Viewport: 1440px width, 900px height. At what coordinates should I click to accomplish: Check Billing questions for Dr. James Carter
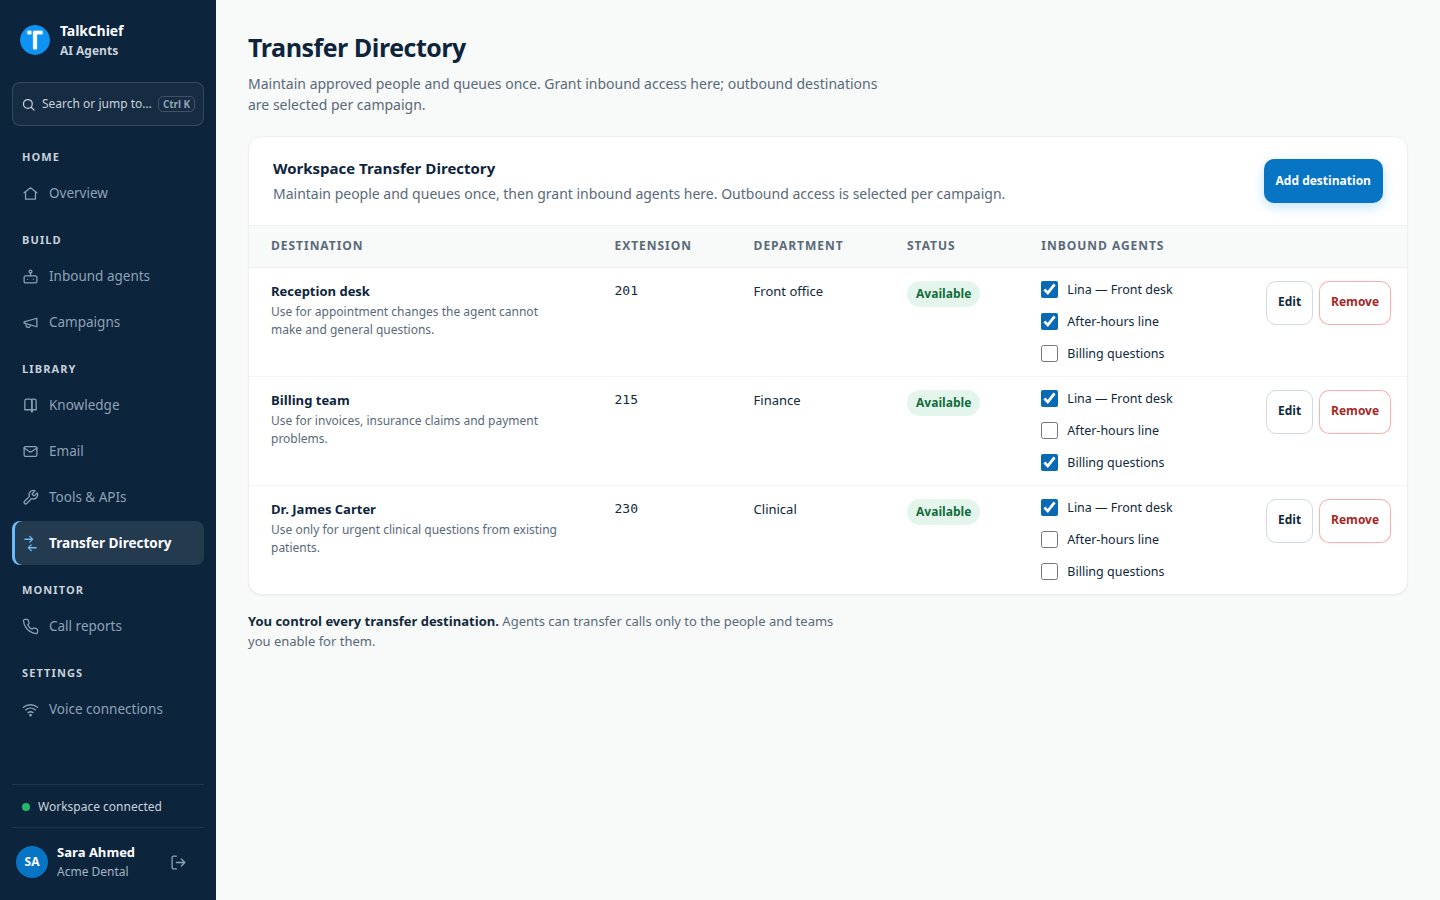tap(1049, 571)
